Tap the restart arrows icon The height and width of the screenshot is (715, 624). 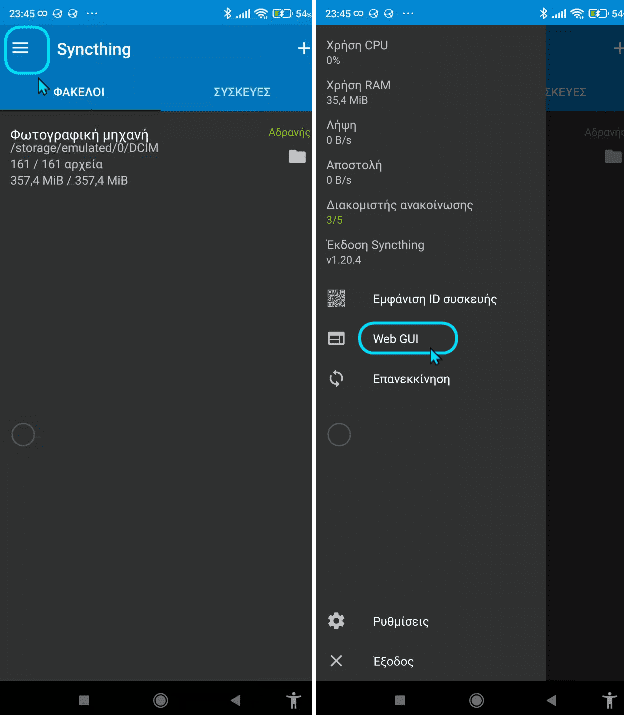337,378
